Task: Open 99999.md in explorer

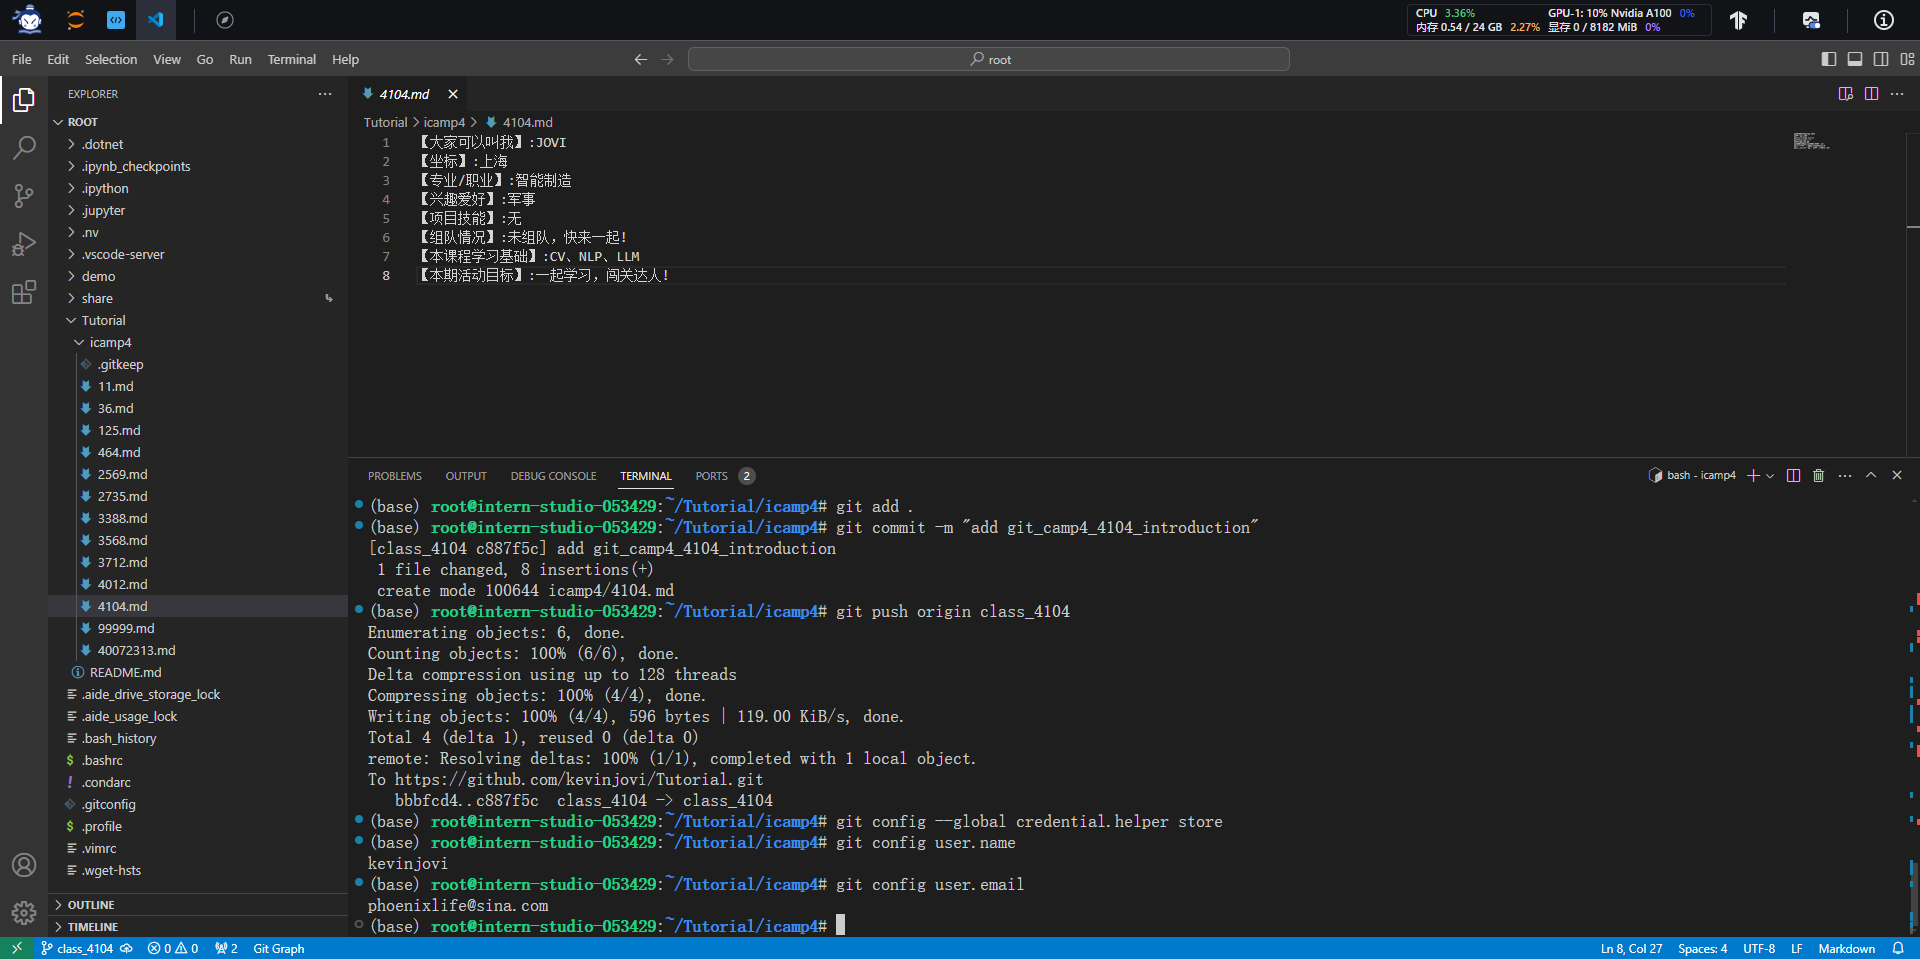Action: pyautogui.click(x=198, y=628)
